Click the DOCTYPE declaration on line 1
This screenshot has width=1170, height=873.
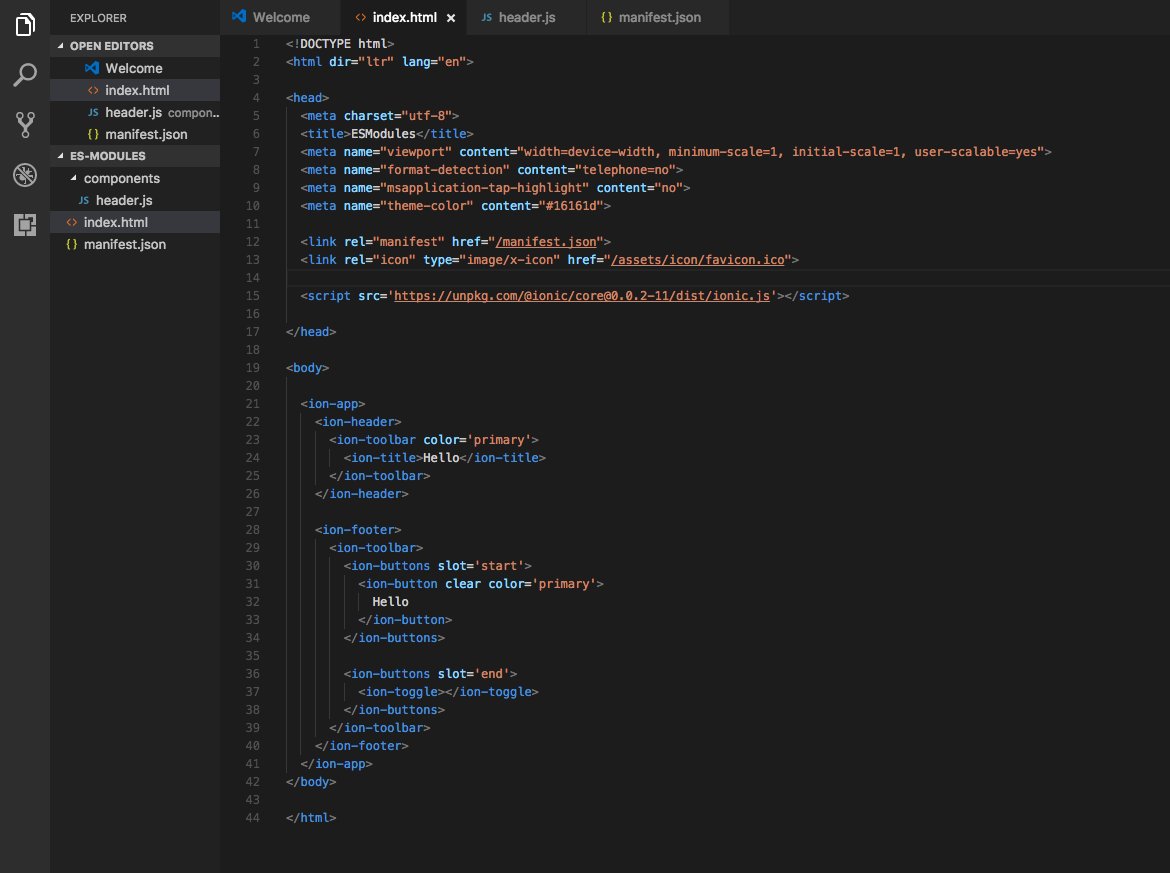click(x=340, y=43)
